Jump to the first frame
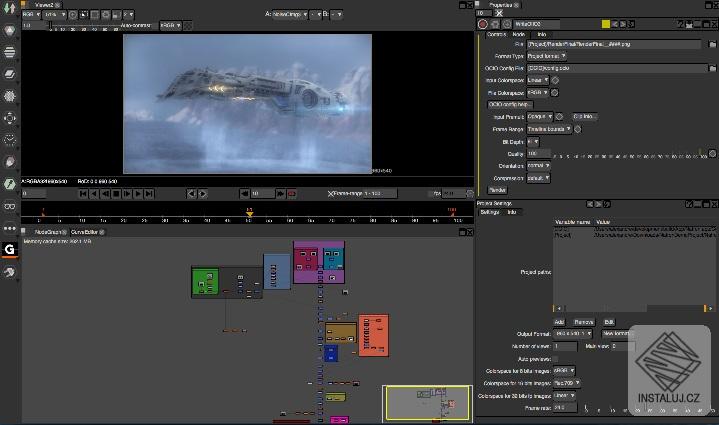The image size is (719, 425). 82,193
